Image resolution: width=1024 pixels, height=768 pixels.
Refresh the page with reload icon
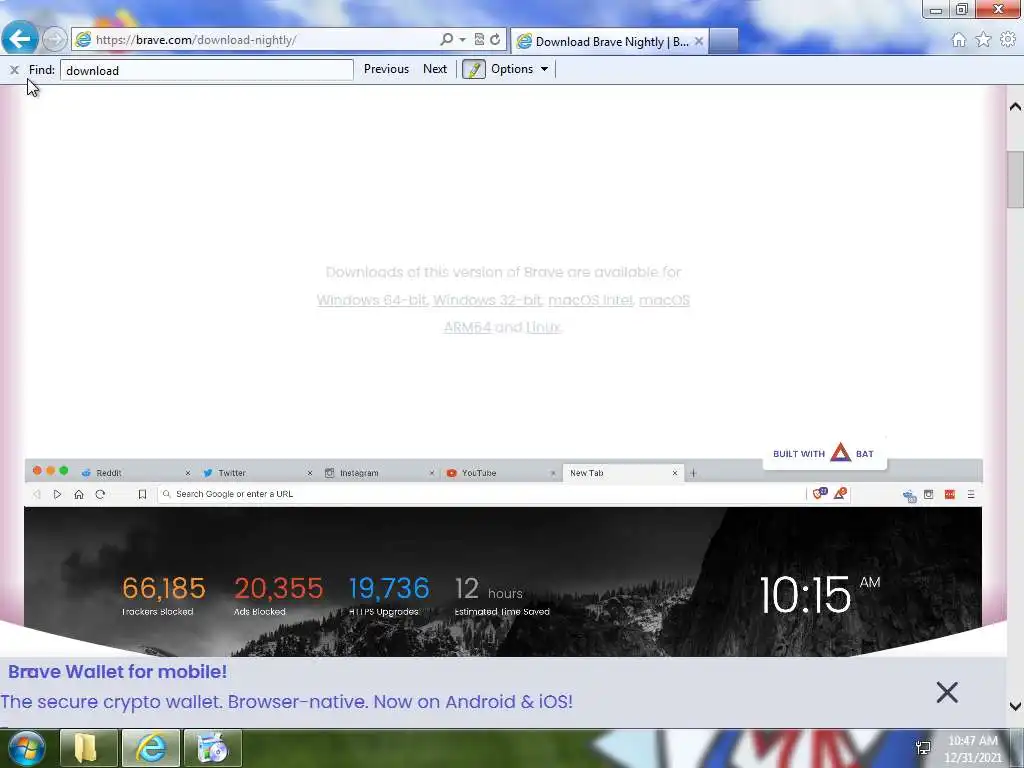pos(495,39)
